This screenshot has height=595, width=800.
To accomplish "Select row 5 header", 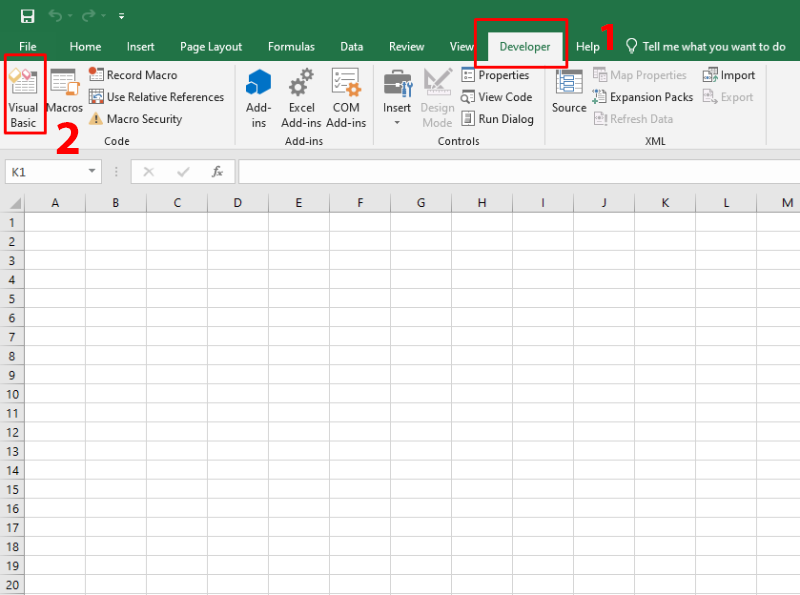I will tap(12, 299).
